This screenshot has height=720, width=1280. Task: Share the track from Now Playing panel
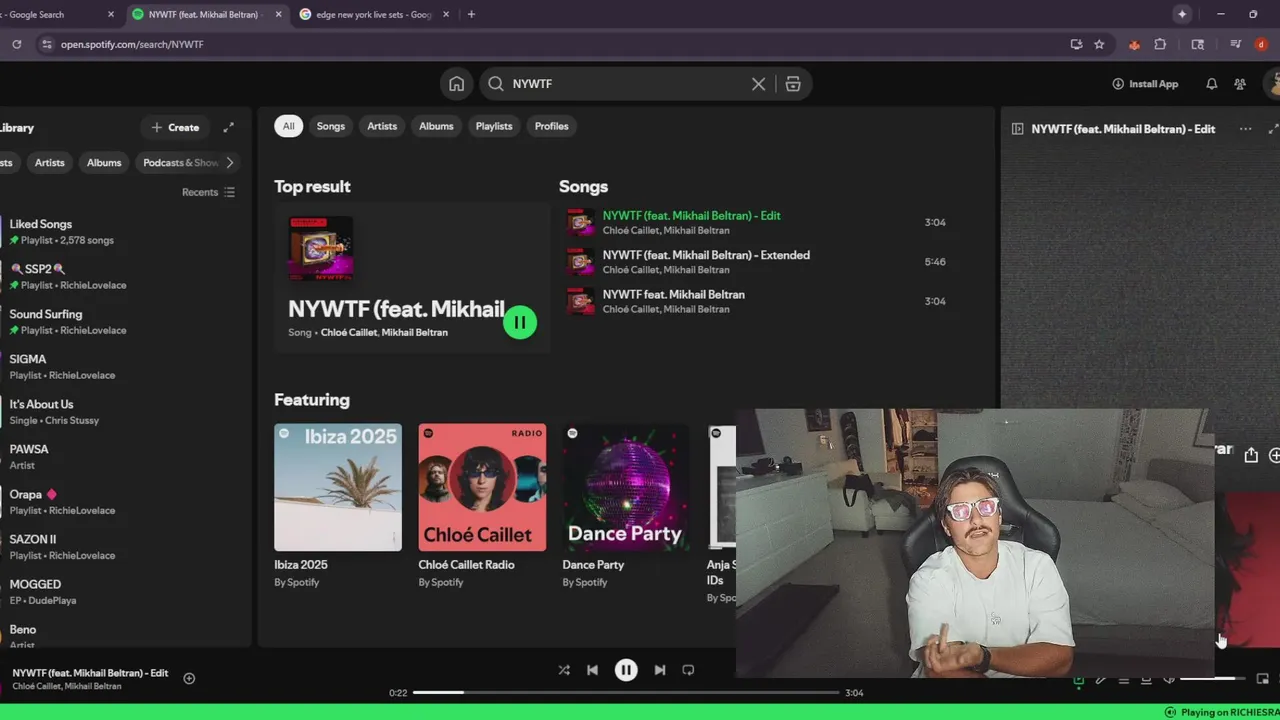[1251, 455]
